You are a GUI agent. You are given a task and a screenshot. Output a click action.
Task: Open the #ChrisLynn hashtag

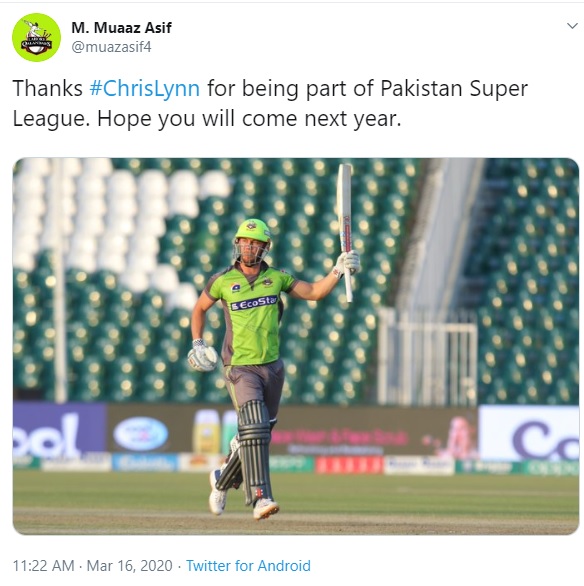(145, 88)
